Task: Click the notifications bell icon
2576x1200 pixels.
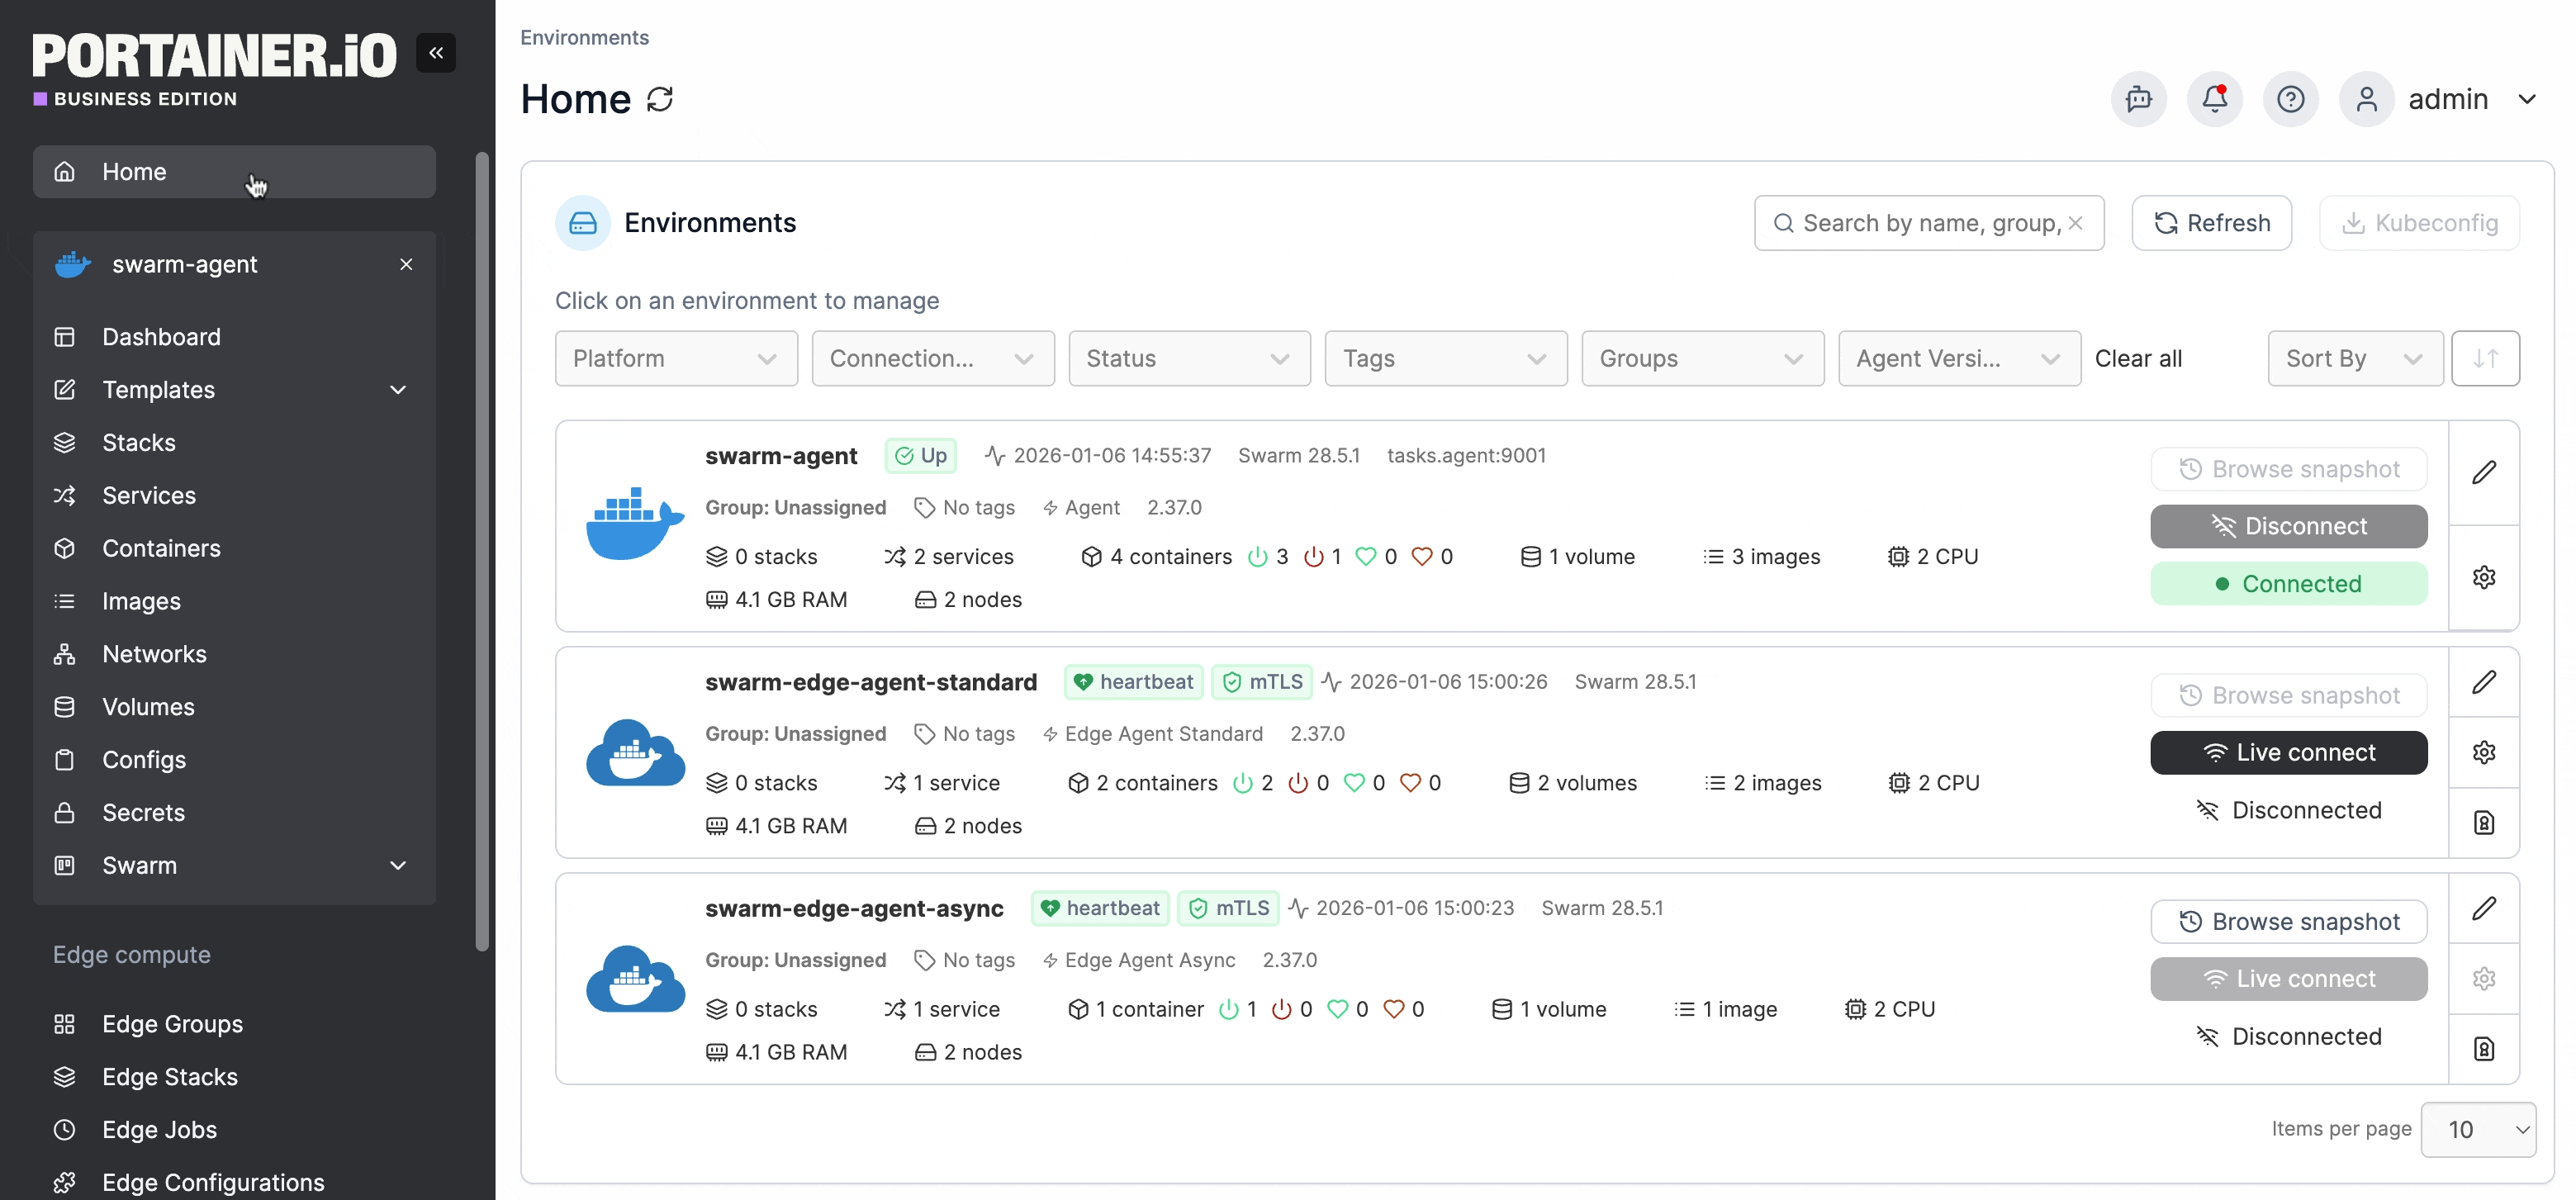Action: pos(2215,99)
